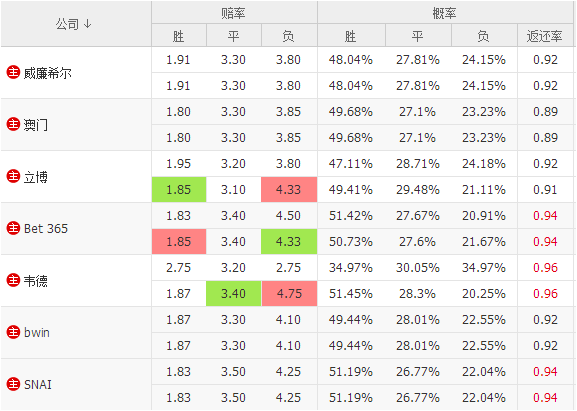Image resolution: width=577 pixels, height=411 pixels.
Task: Click the red highlighted 1.85 cell for Bet 365
Action: (179, 241)
